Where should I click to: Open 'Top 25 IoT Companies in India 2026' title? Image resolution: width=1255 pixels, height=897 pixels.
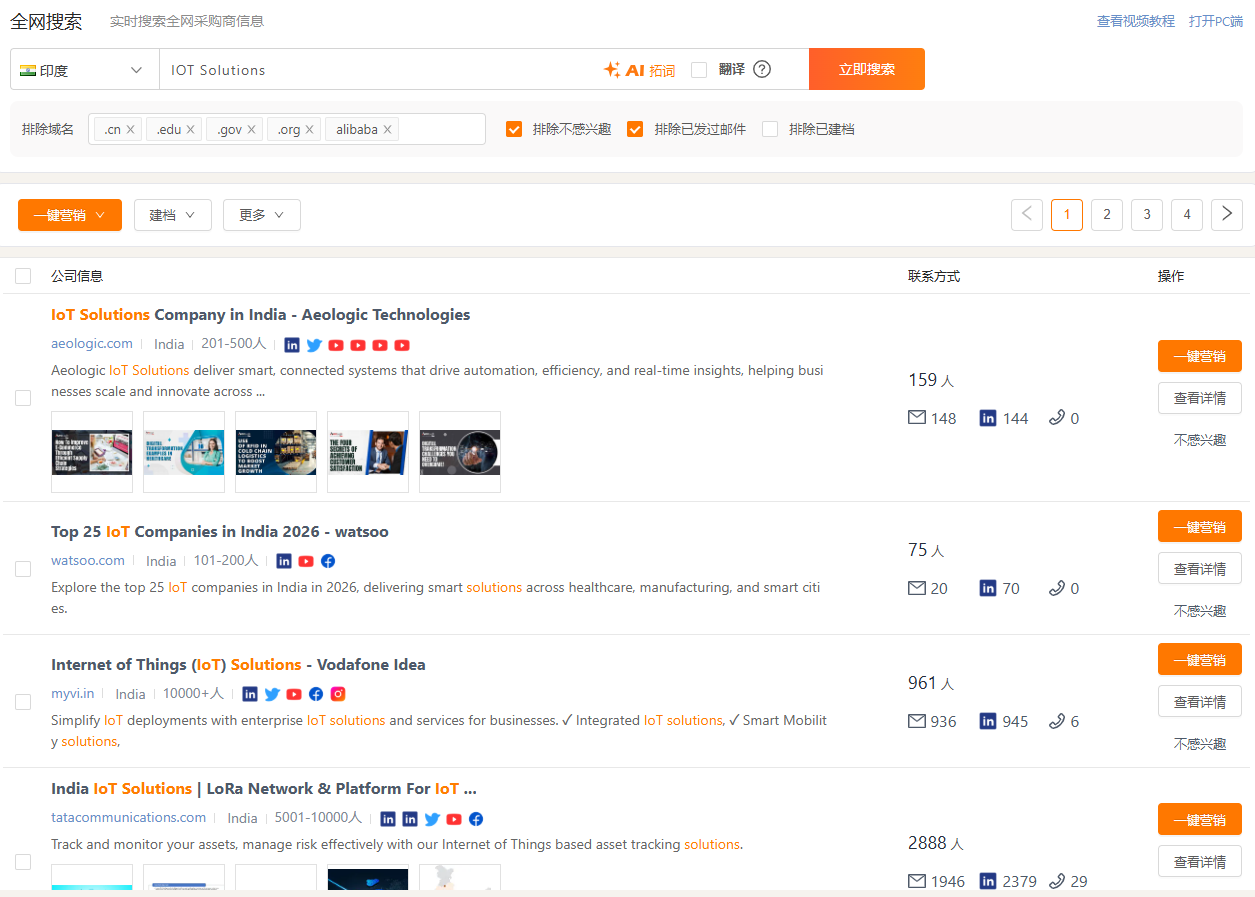click(220, 532)
